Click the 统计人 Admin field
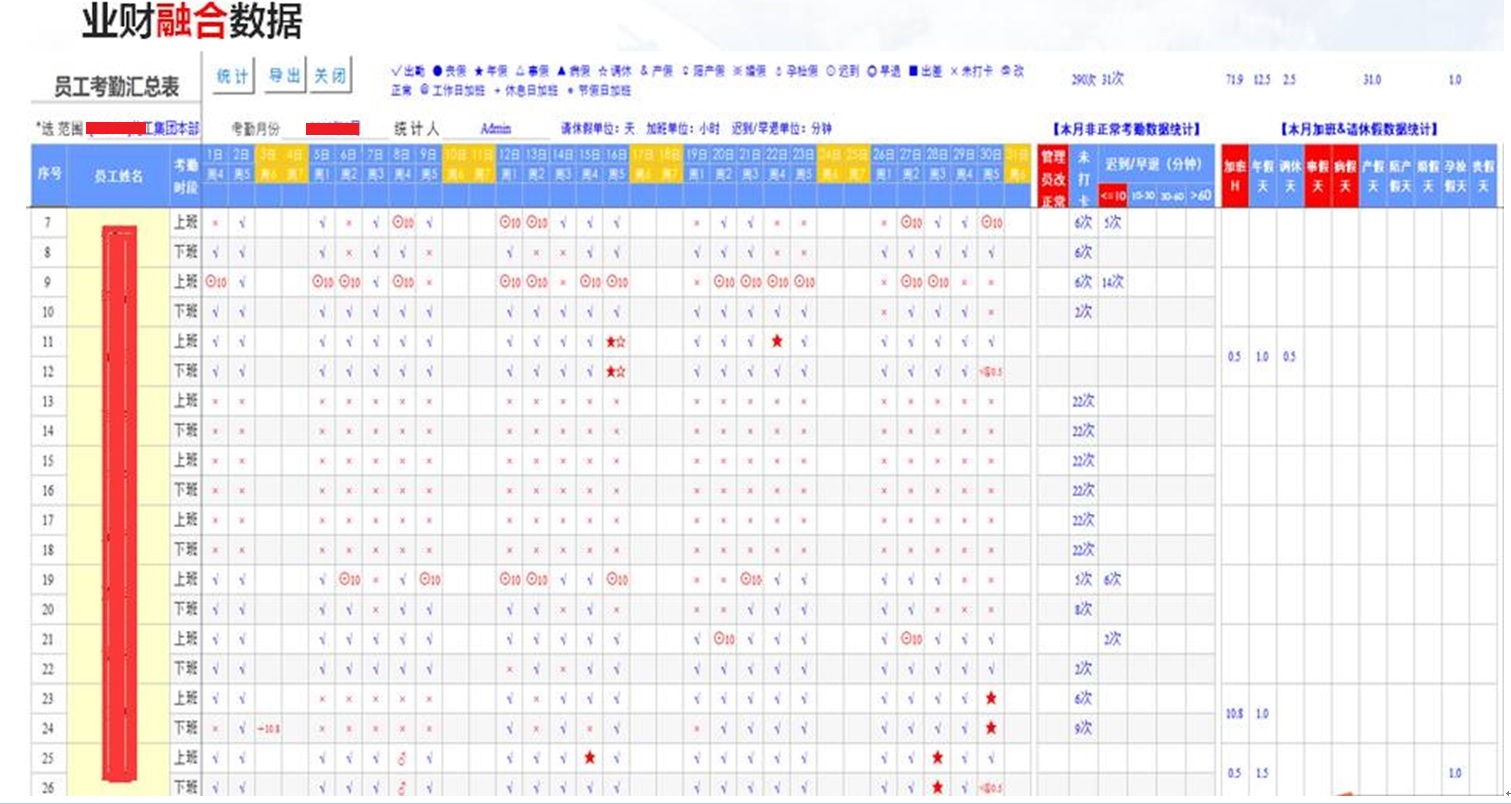The width and height of the screenshot is (1511, 804). pyautogui.click(x=495, y=129)
